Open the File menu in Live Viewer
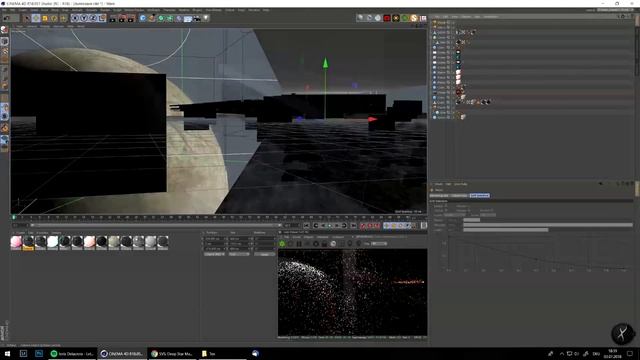The height and width of the screenshot is (360, 640). point(287,237)
